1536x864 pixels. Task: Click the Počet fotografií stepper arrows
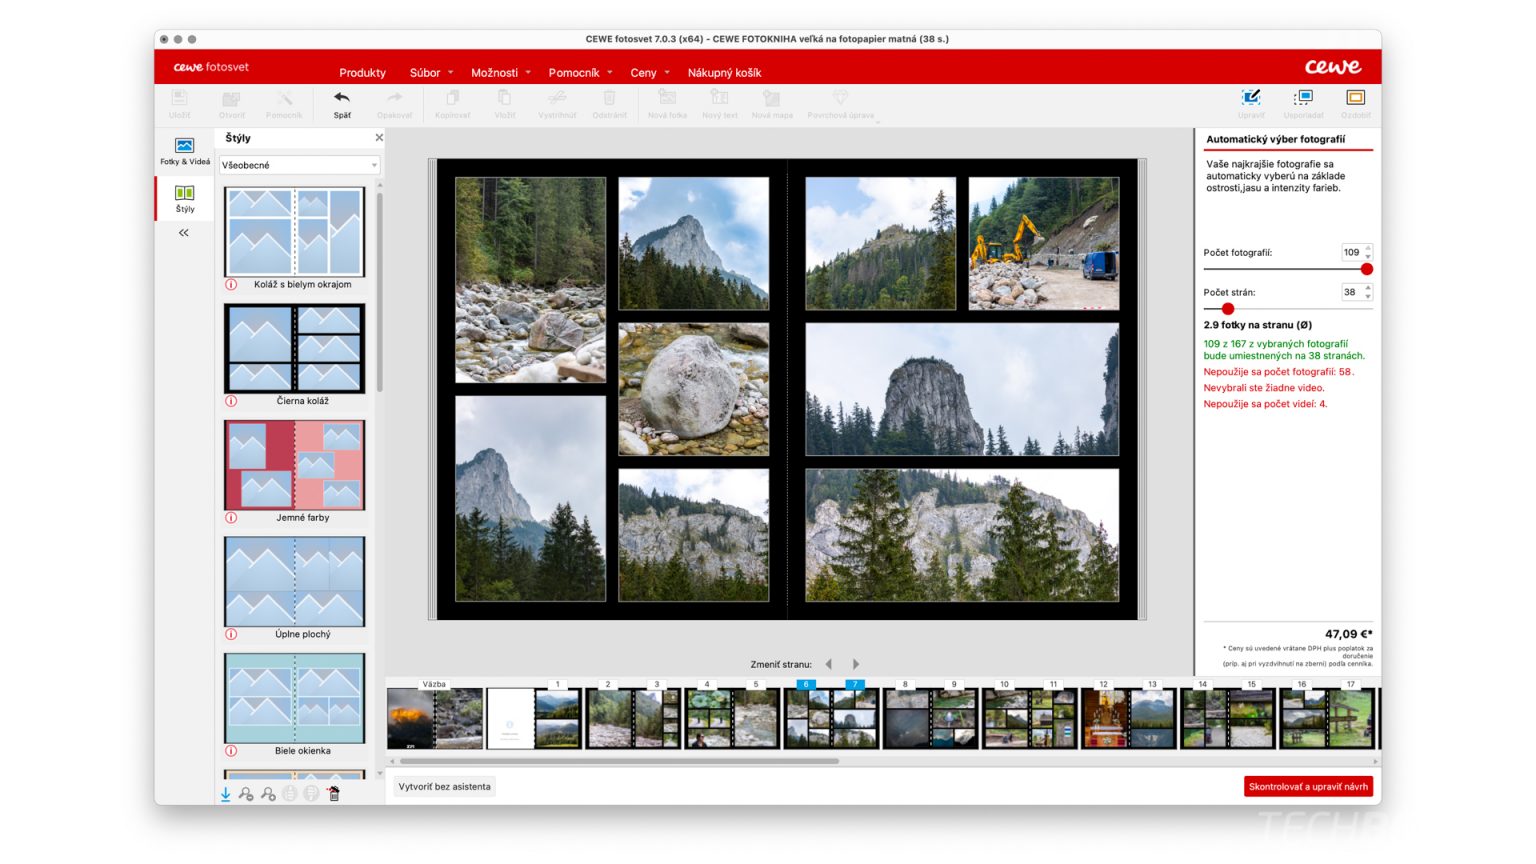1368,252
